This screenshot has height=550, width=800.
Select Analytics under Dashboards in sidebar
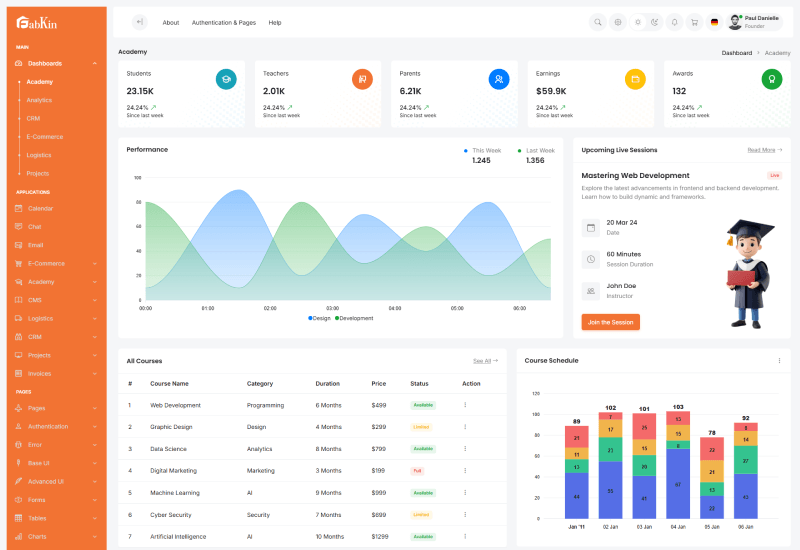pos(39,100)
